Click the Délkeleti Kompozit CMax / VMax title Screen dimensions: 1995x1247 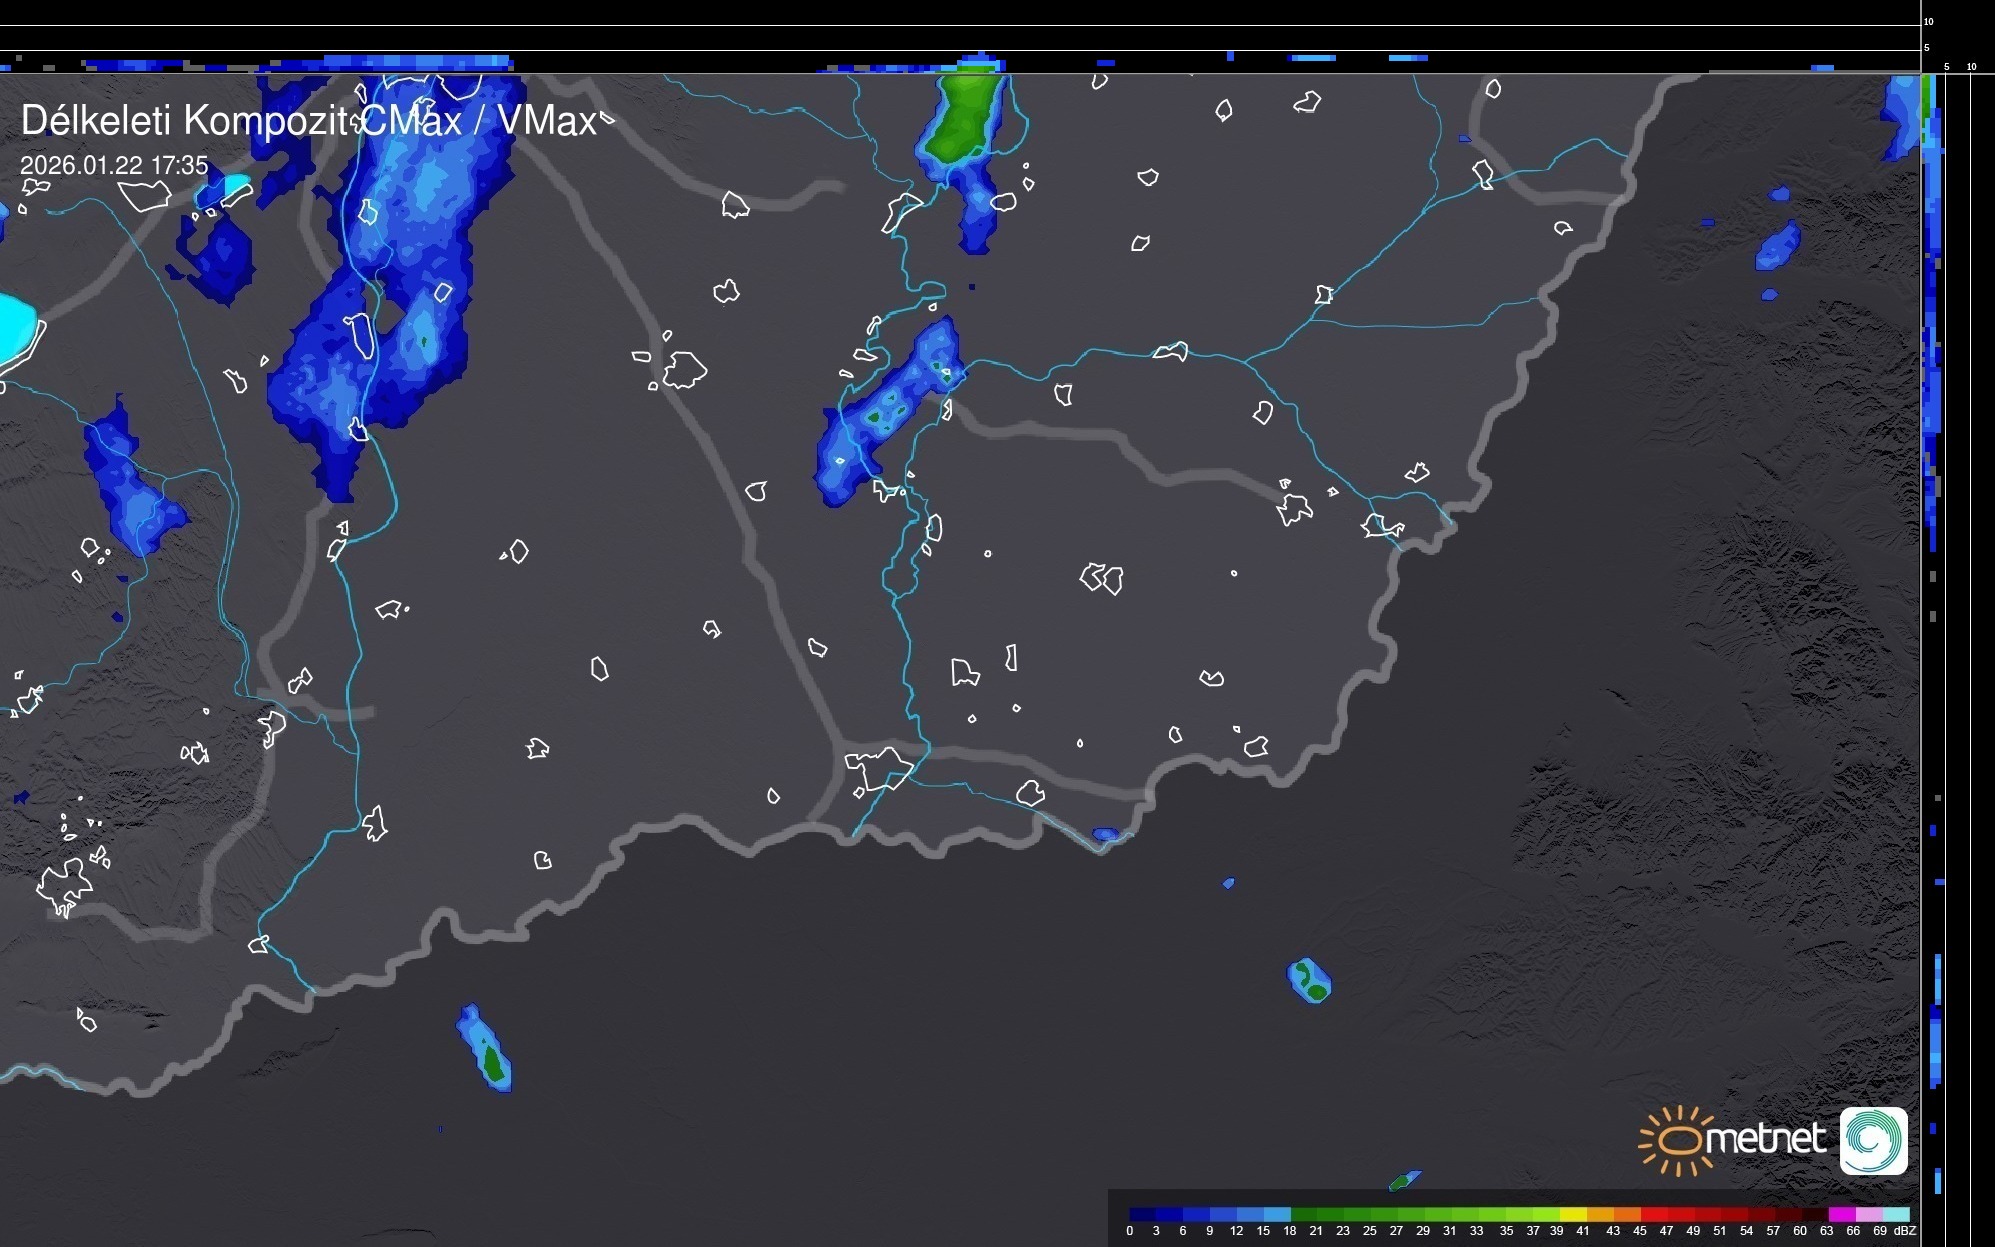point(308,121)
